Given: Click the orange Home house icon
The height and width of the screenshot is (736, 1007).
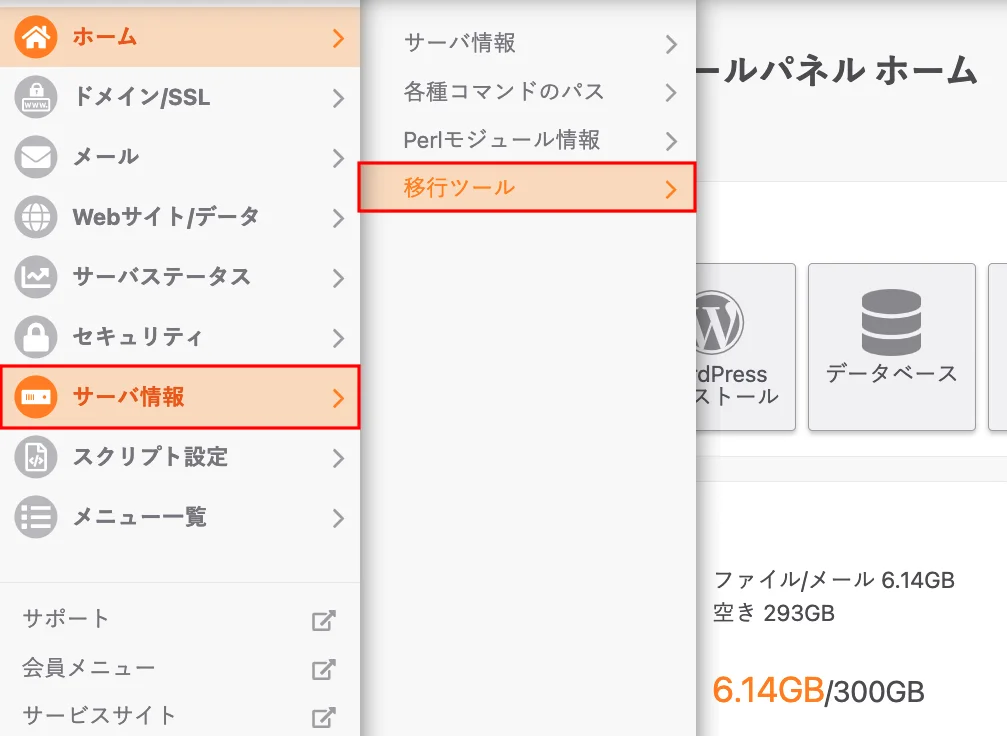Looking at the screenshot, I should (36, 38).
